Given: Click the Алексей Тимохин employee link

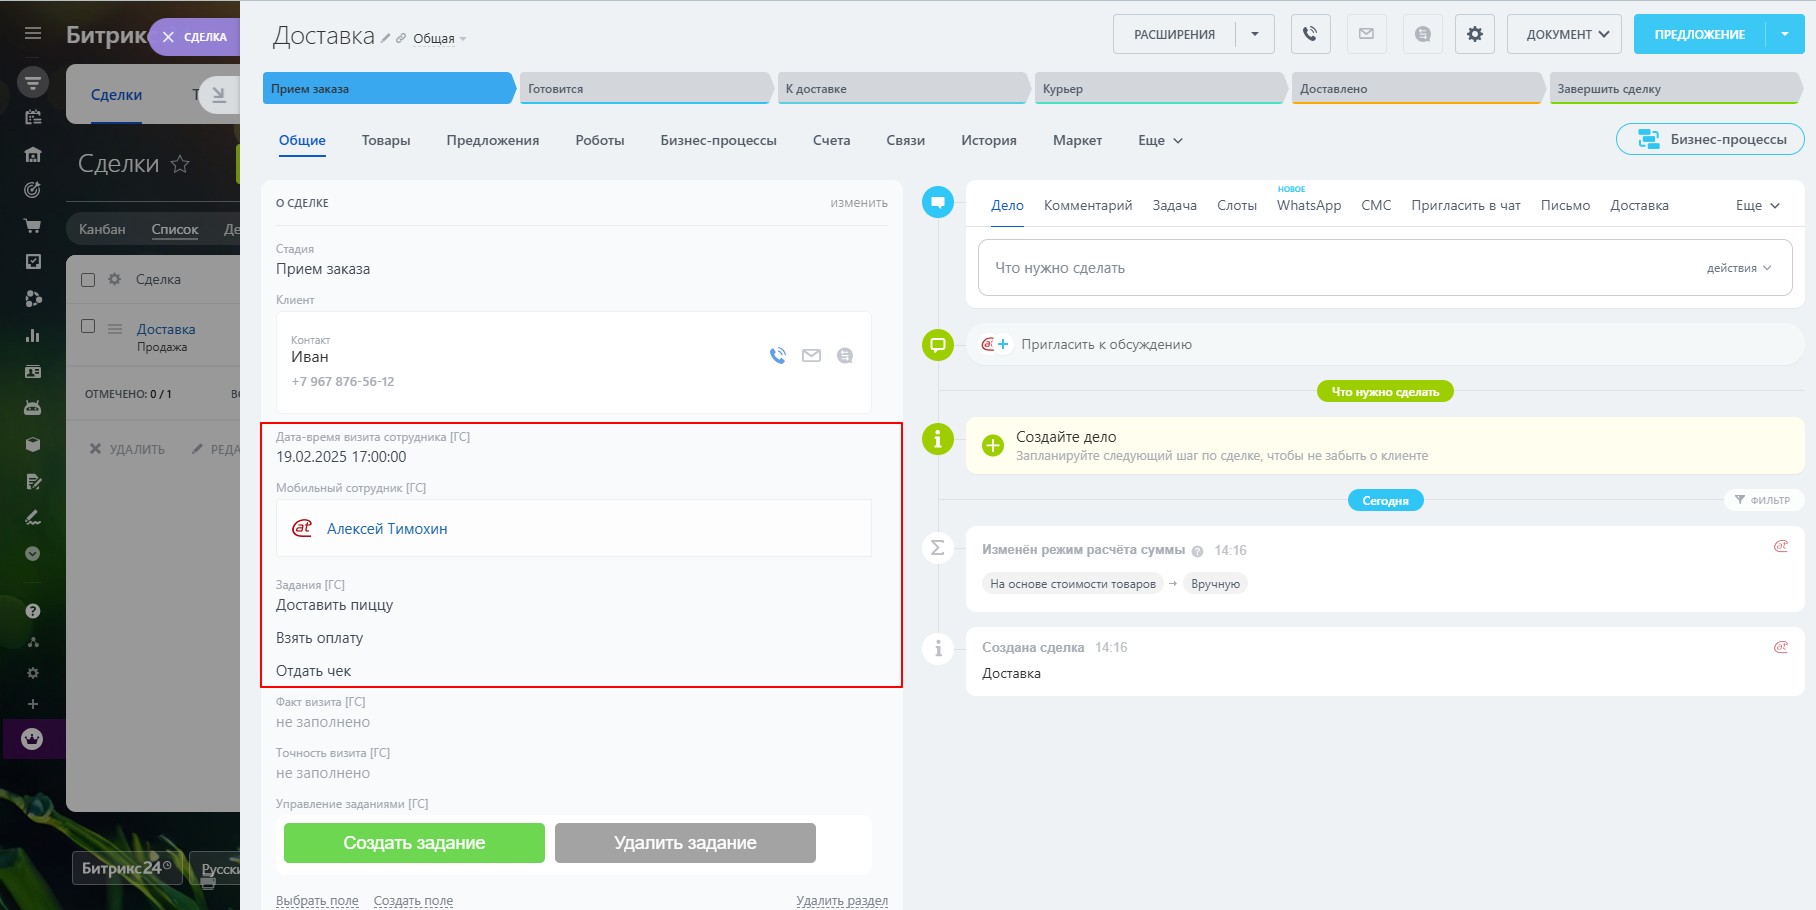Looking at the screenshot, I should pos(387,529).
